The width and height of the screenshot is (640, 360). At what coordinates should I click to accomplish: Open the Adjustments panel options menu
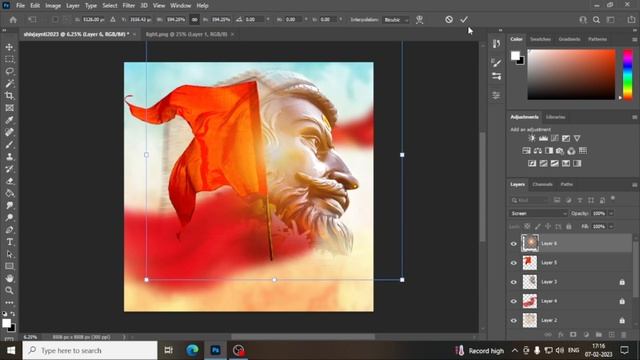634,117
